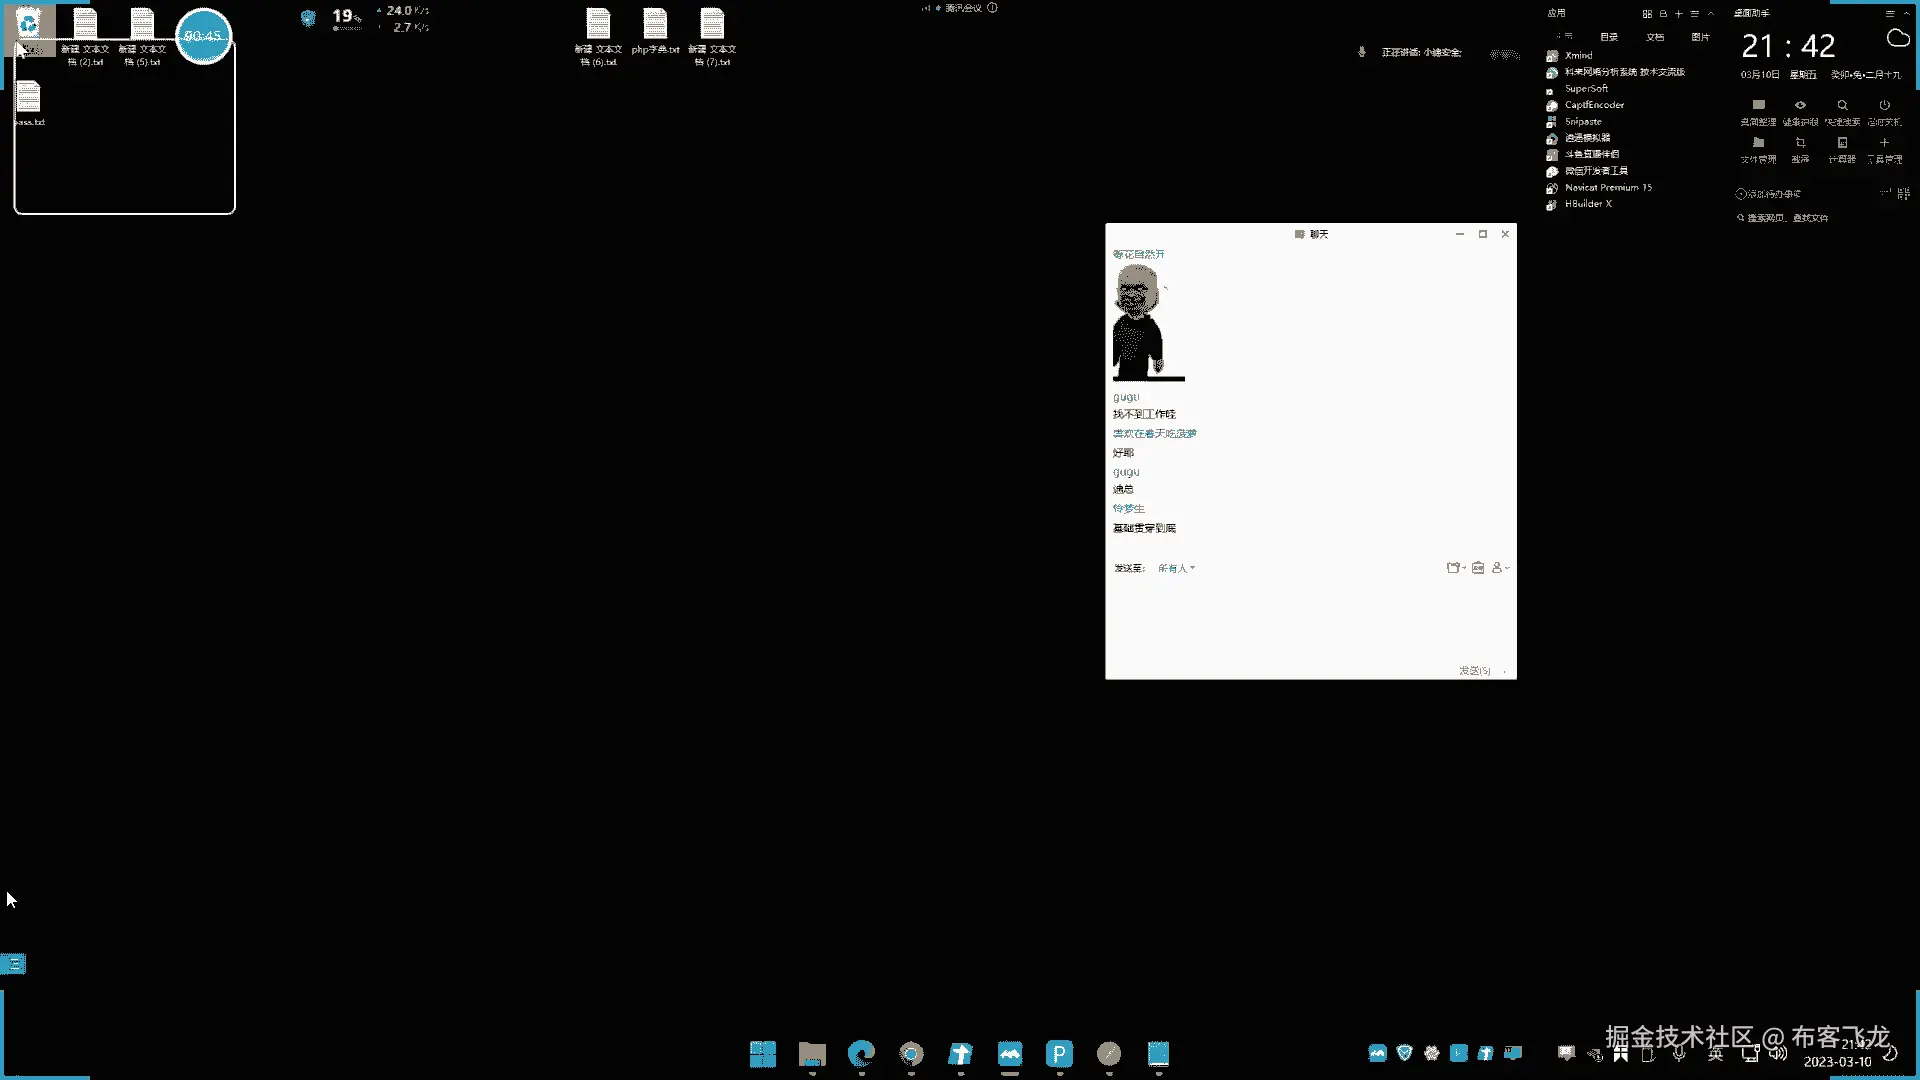Switch to the 图片 tab
The height and width of the screenshot is (1080, 1920).
1700,37
